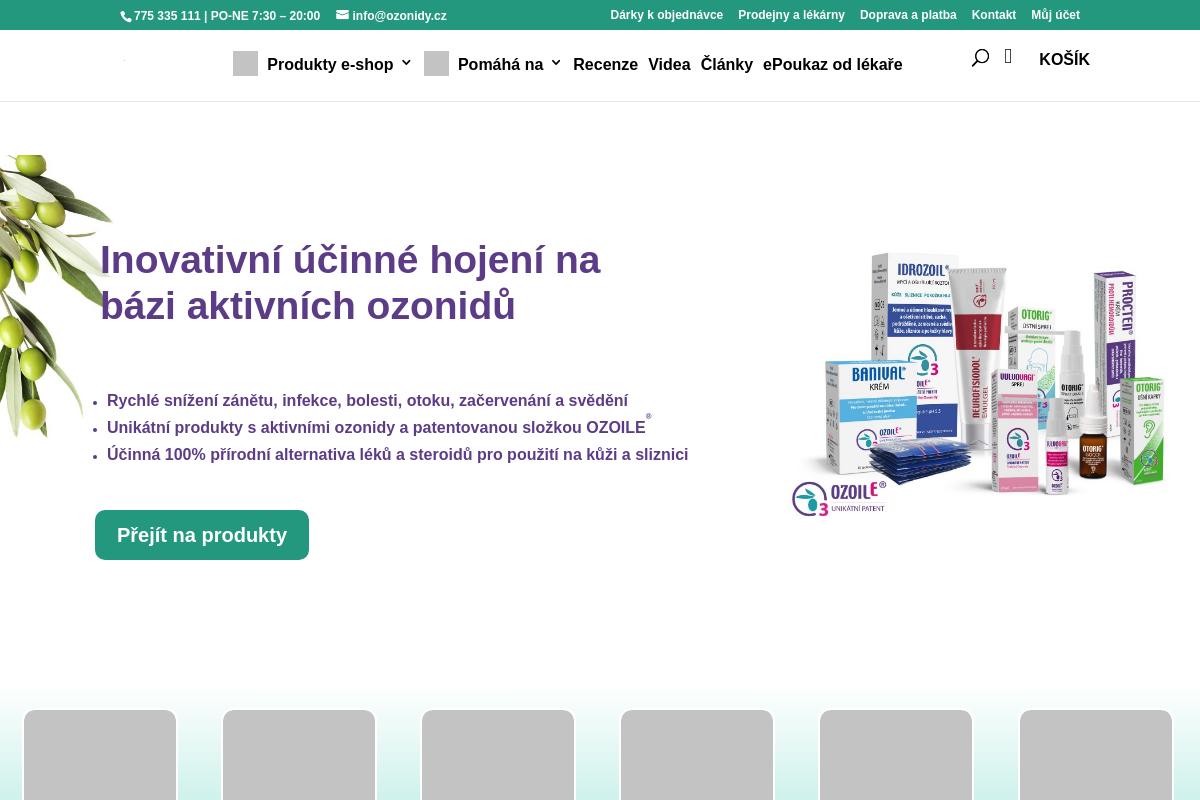Click the Inovativní účinné hojení headline
1200x800 pixels.
[x=350, y=283]
